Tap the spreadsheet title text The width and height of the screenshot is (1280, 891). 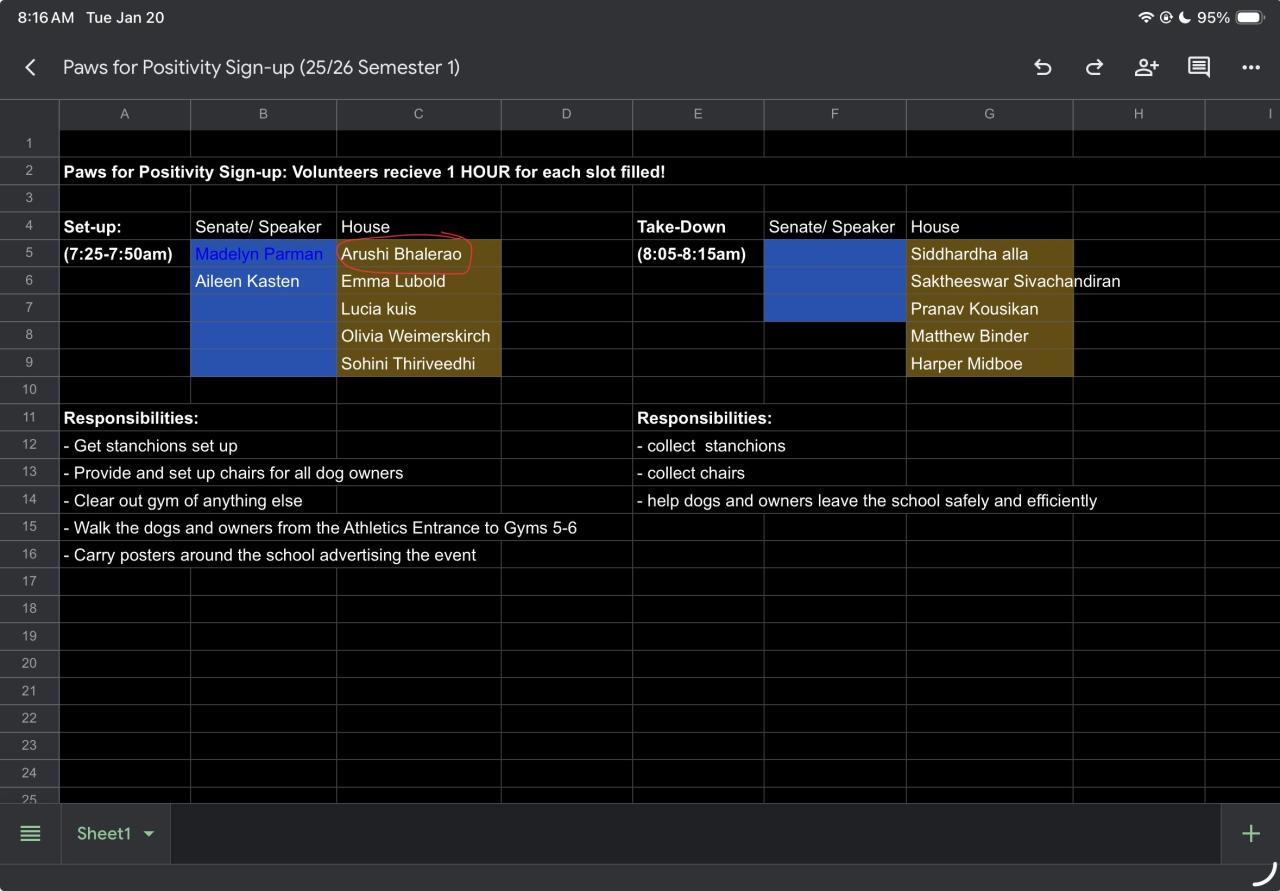(x=261, y=67)
